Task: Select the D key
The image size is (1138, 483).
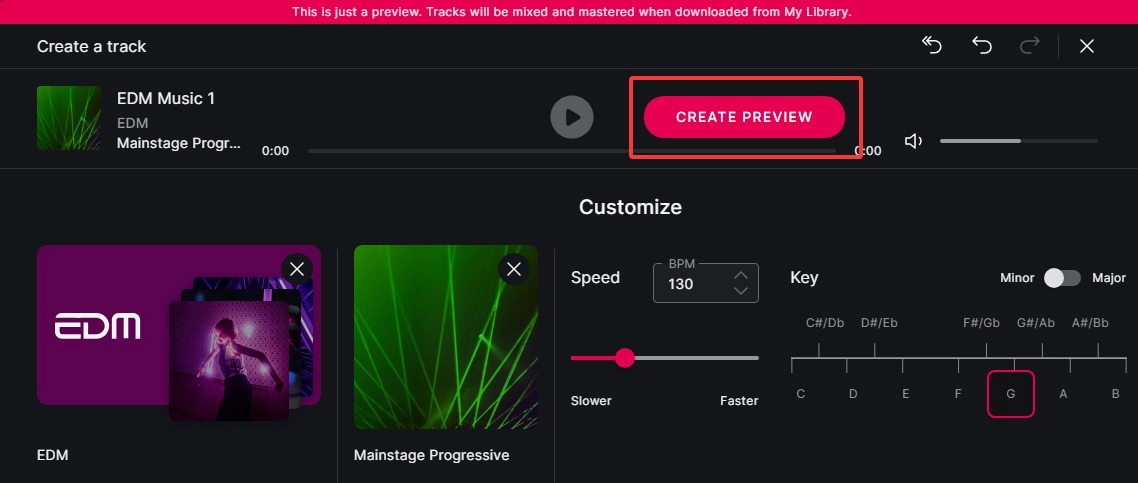Action: pyautogui.click(x=853, y=394)
